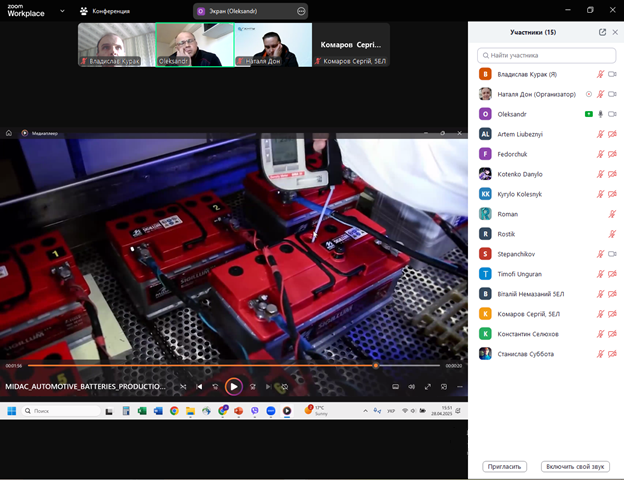The height and width of the screenshot is (480, 625).
Task: Select participant Віталій Немазаний 5ЕЛ
Action: click(x=546, y=294)
